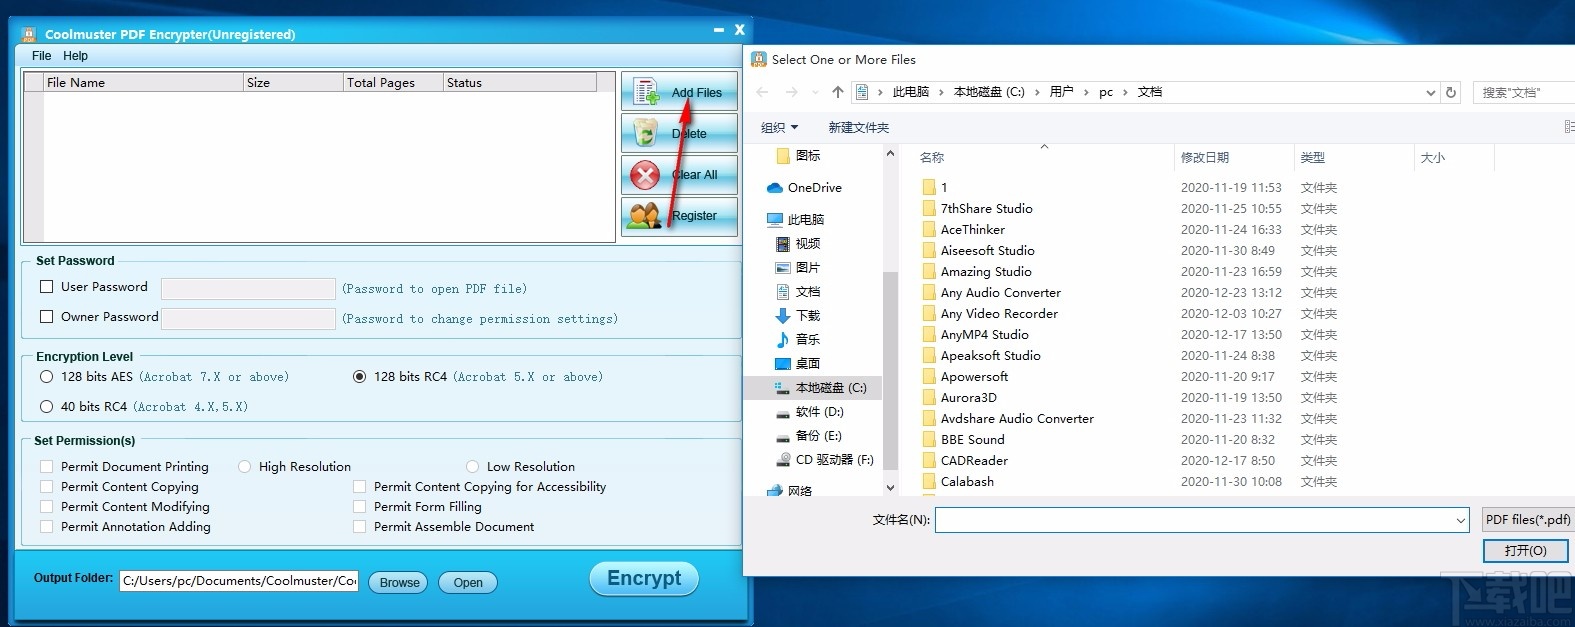Toggle Permit Content Copying for Accessibility
This screenshot has width=1575, height=627.
pyautogui.click(x=359, y=487)
